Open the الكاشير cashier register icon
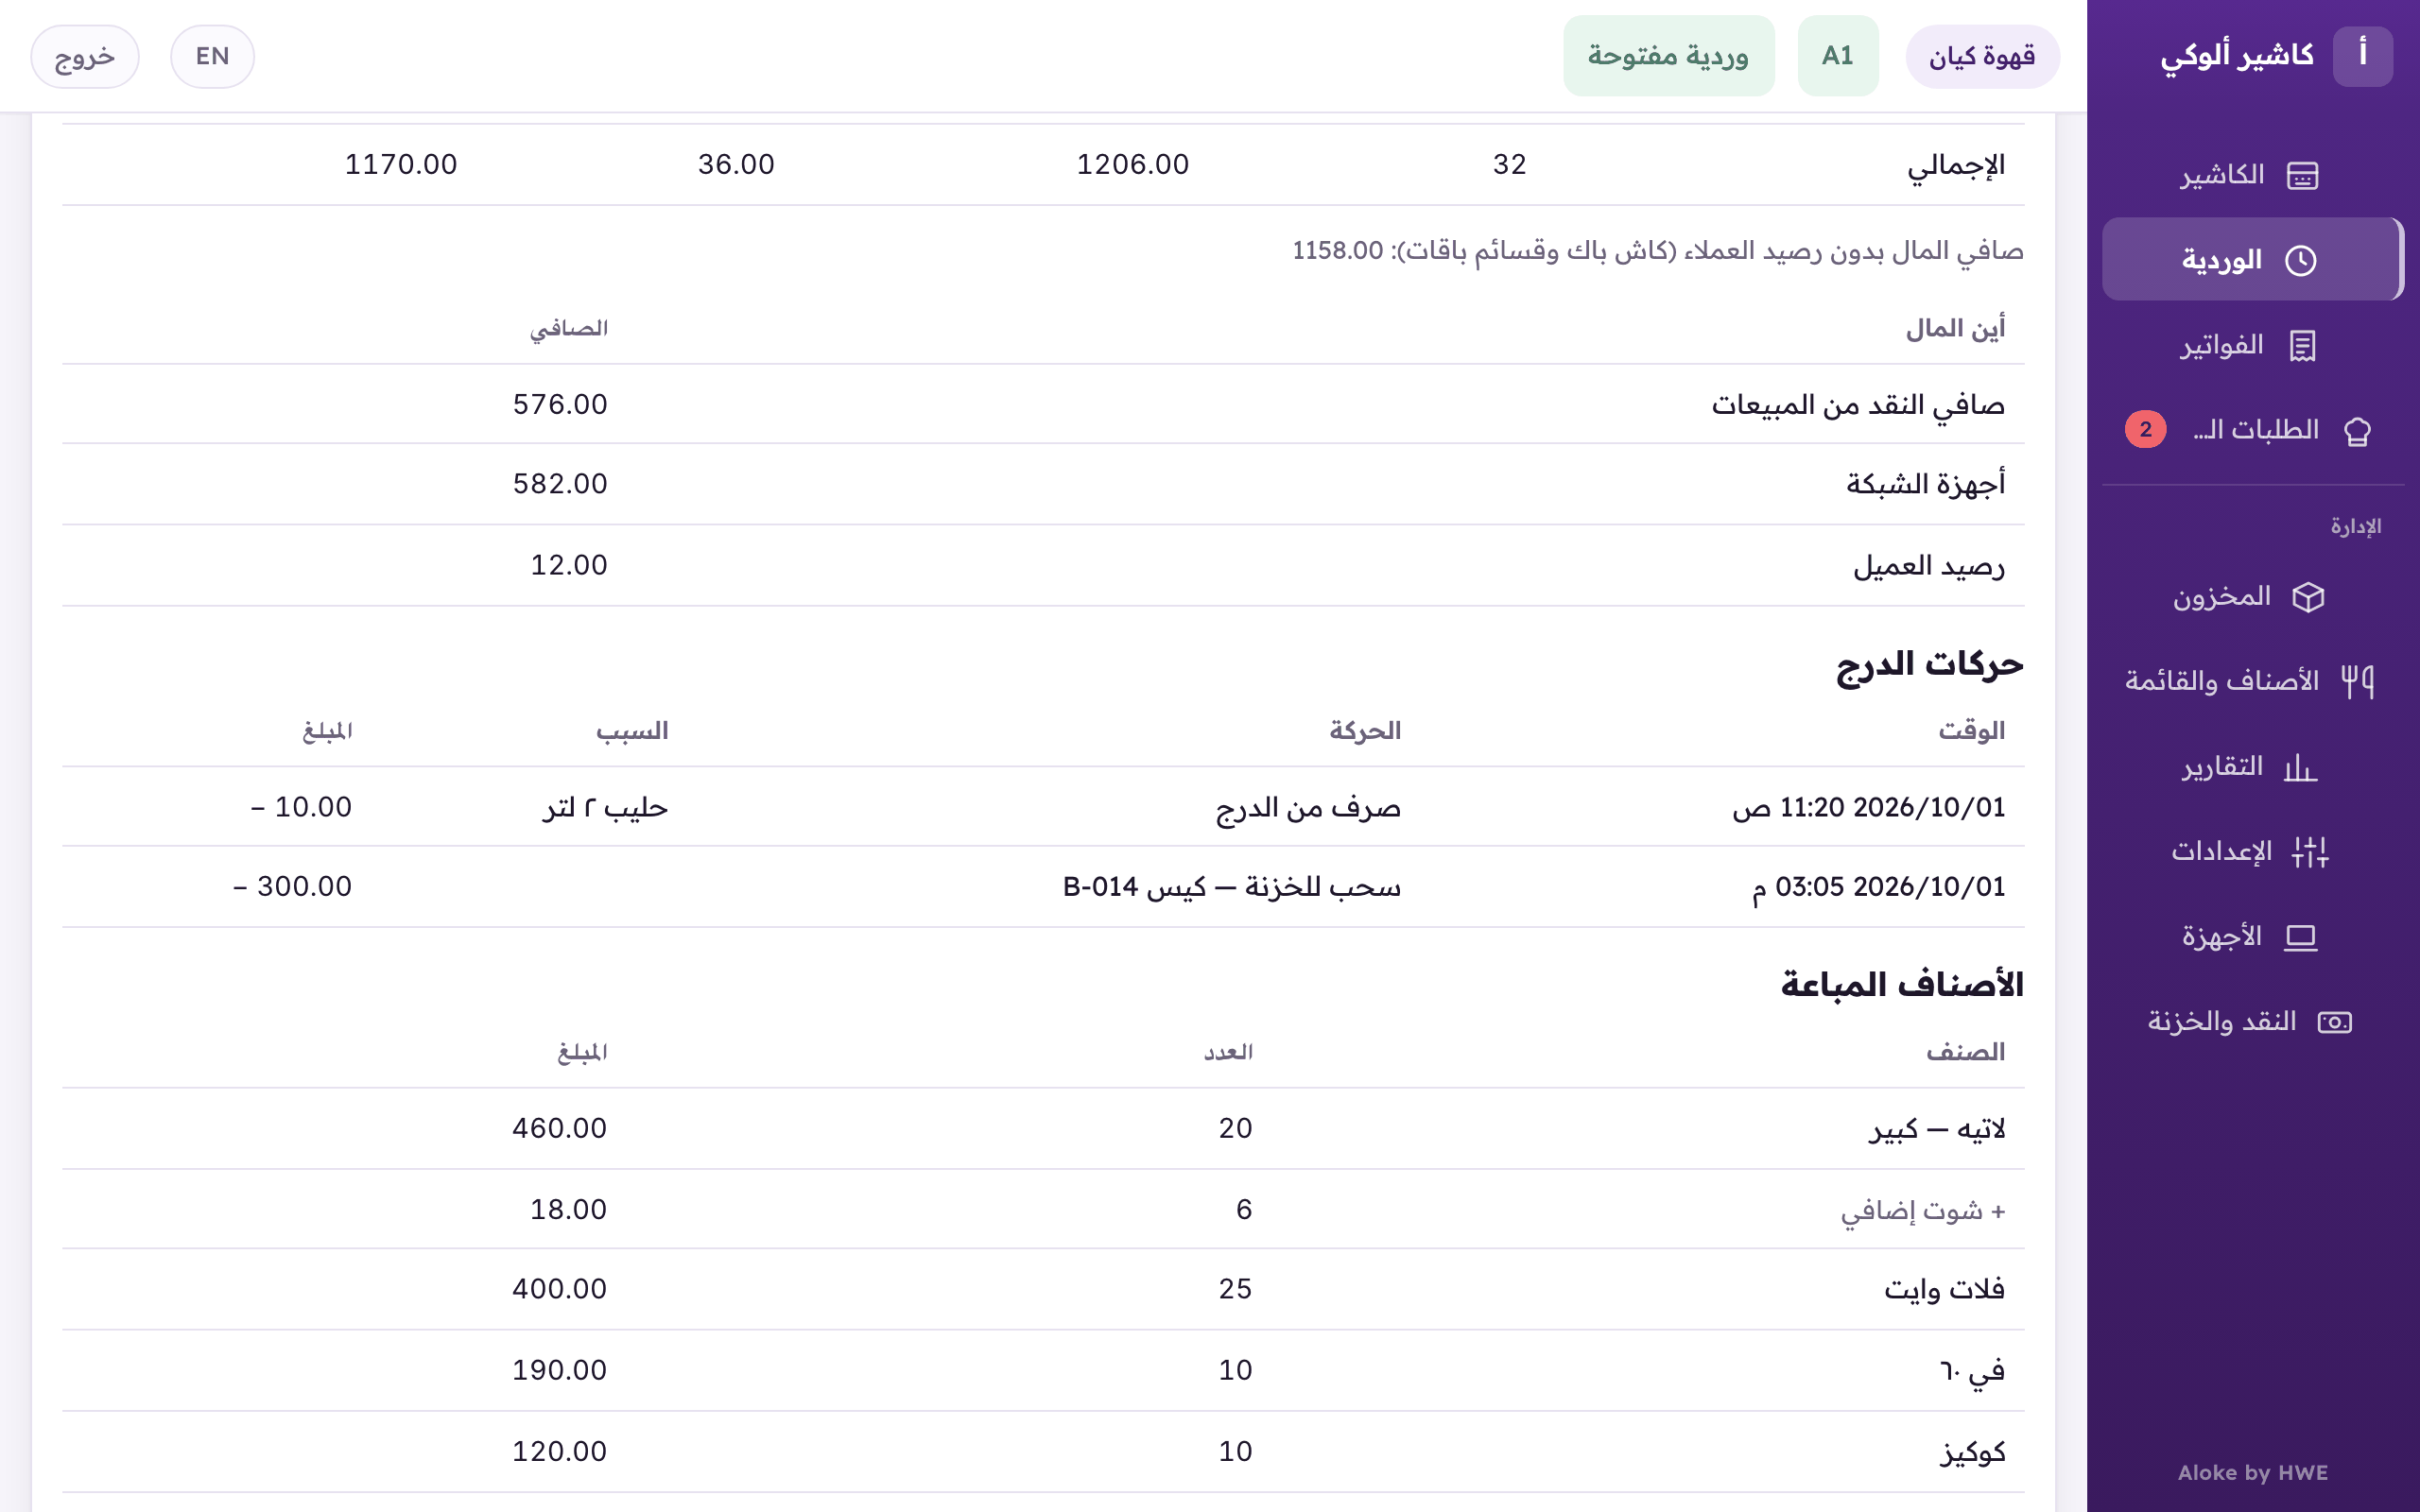Screen dimensions: 2420x1512 click(x=2302, y=175)
